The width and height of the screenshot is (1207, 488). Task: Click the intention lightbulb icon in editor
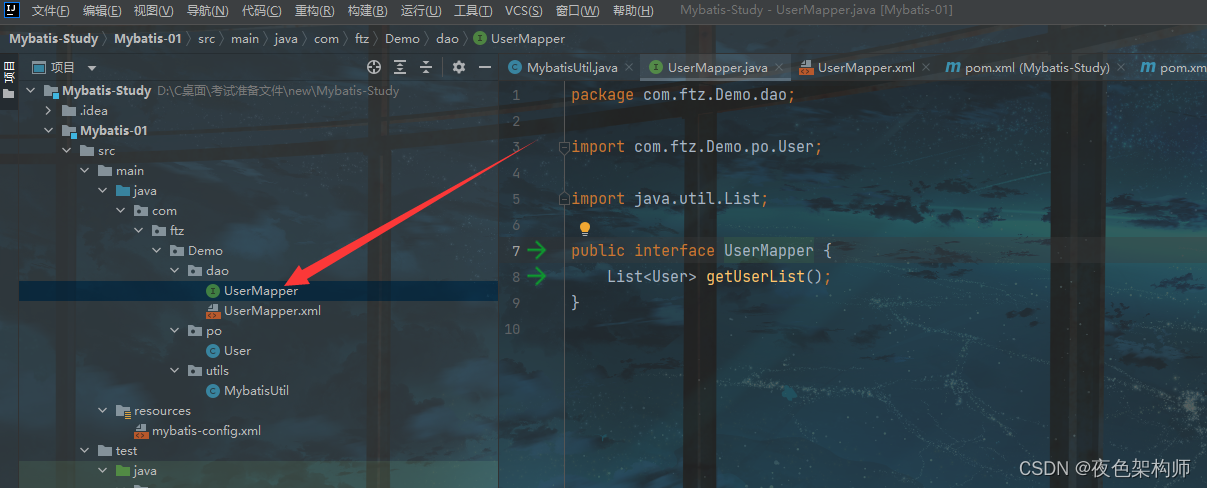585,229
